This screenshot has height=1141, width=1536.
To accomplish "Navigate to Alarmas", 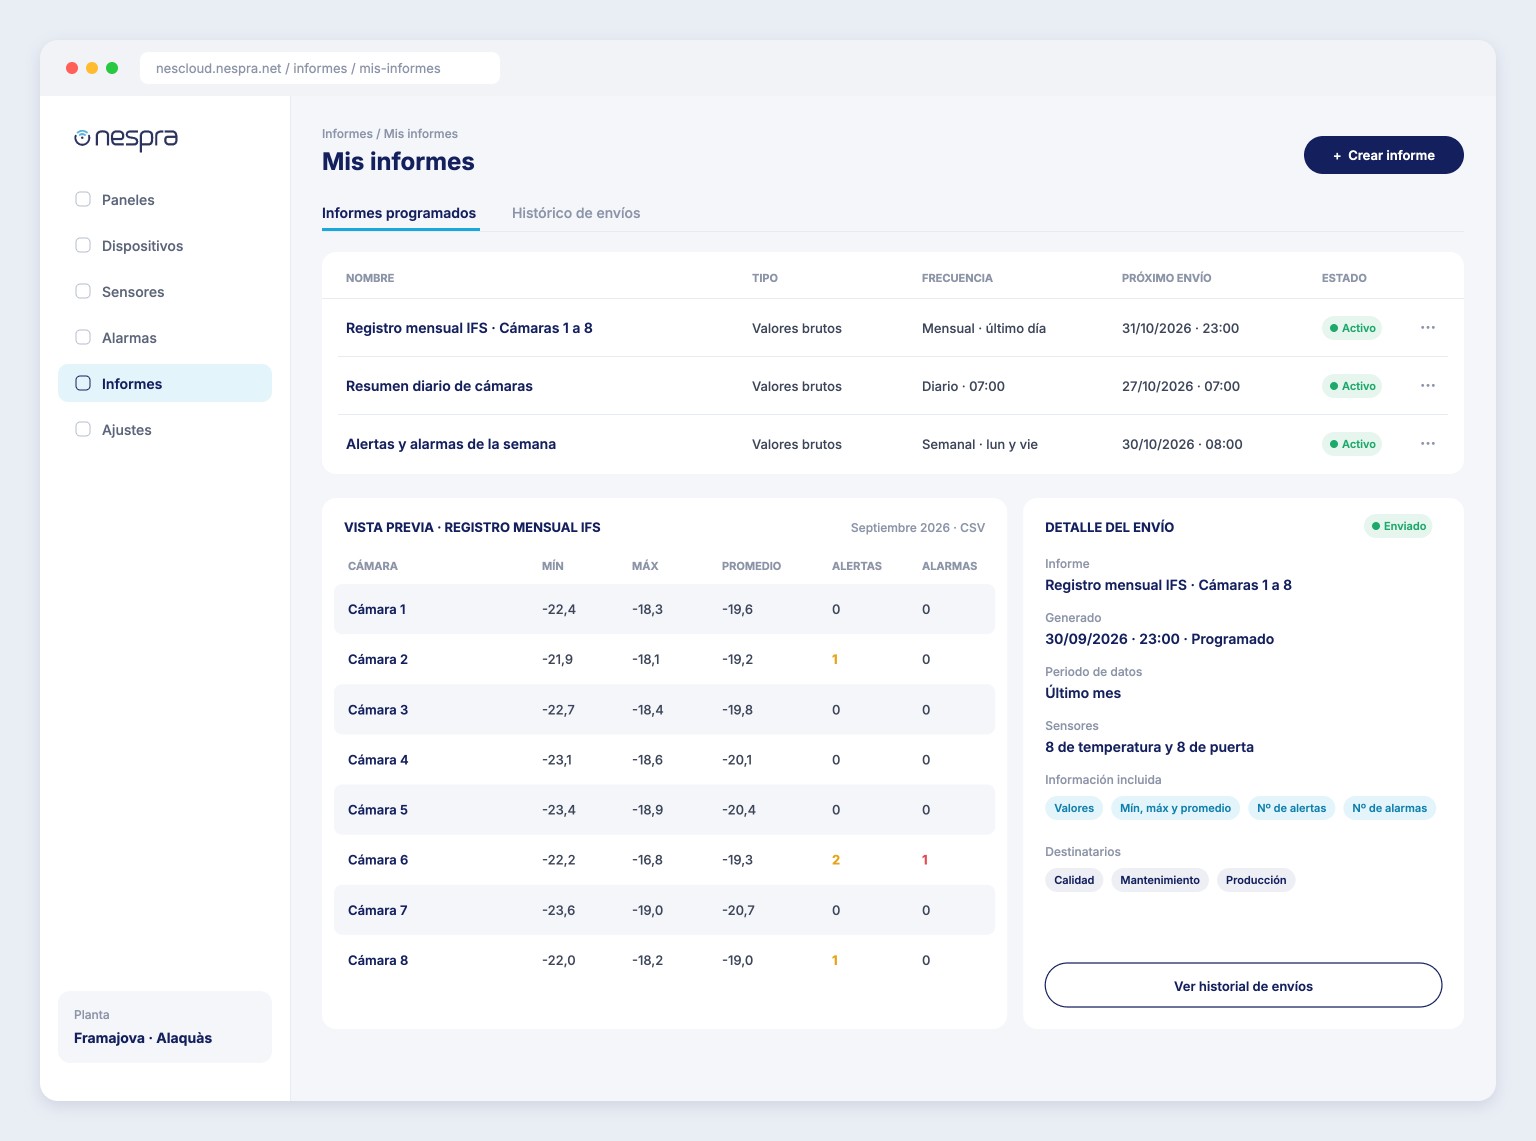I will pos(165,338).
